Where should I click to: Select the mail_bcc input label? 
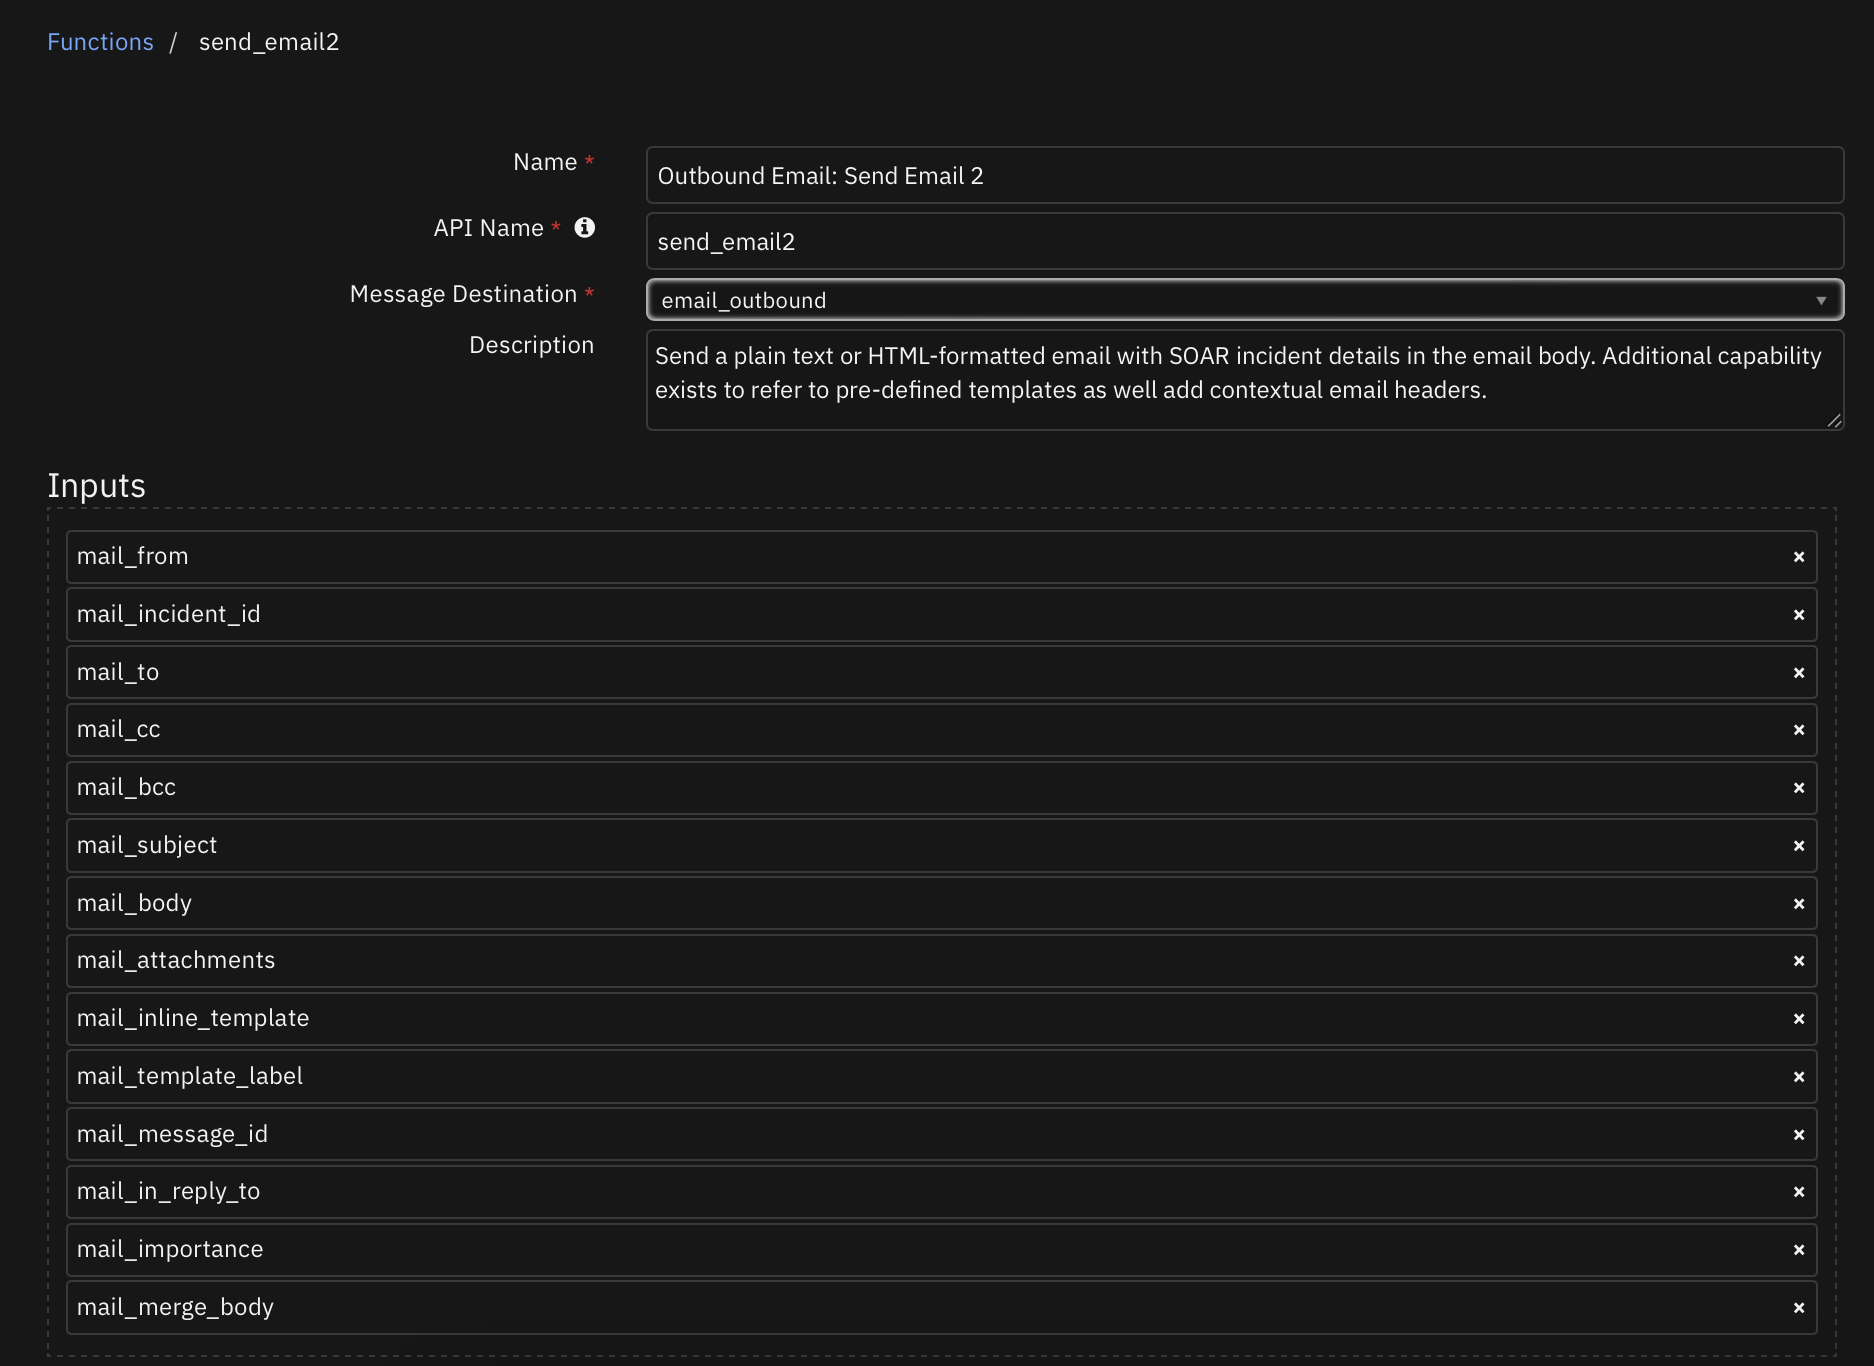(x=126, y=787)
